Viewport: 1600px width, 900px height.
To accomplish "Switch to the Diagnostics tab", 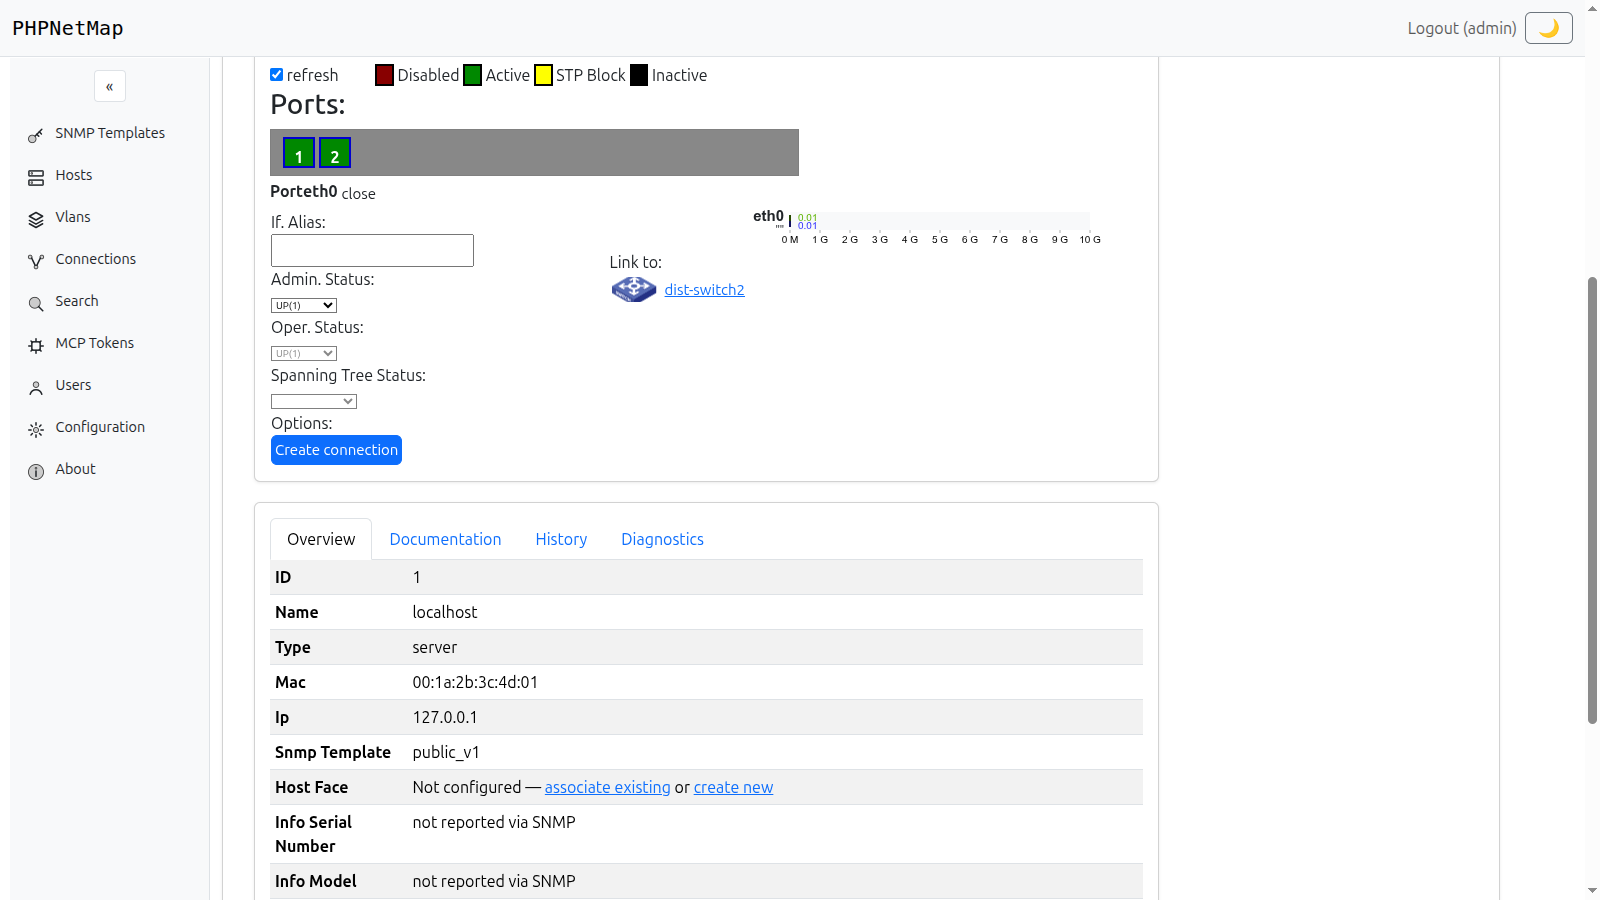I will (x=662, y=539).
